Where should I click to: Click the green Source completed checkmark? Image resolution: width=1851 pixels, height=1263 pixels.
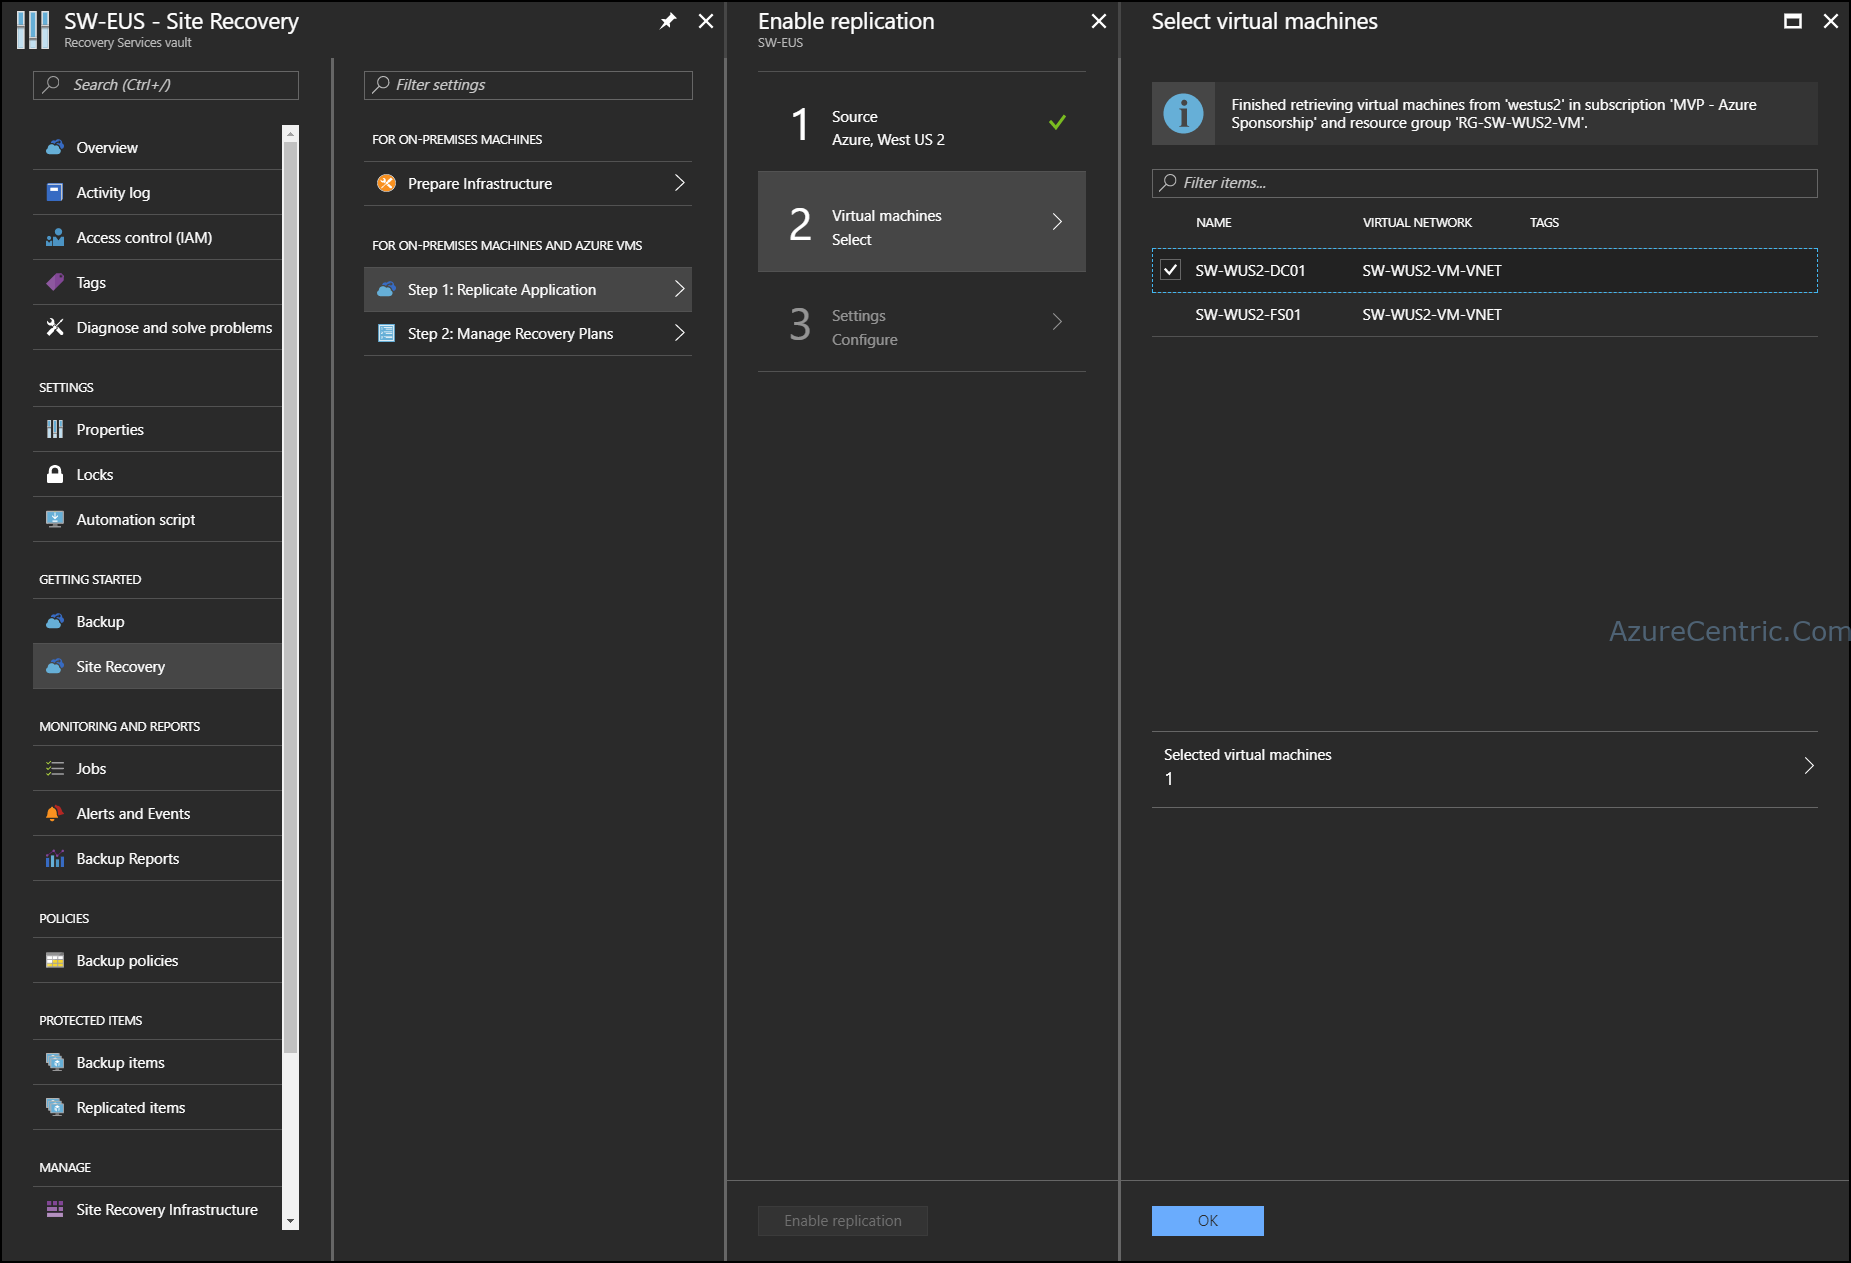click(1057, 122)
